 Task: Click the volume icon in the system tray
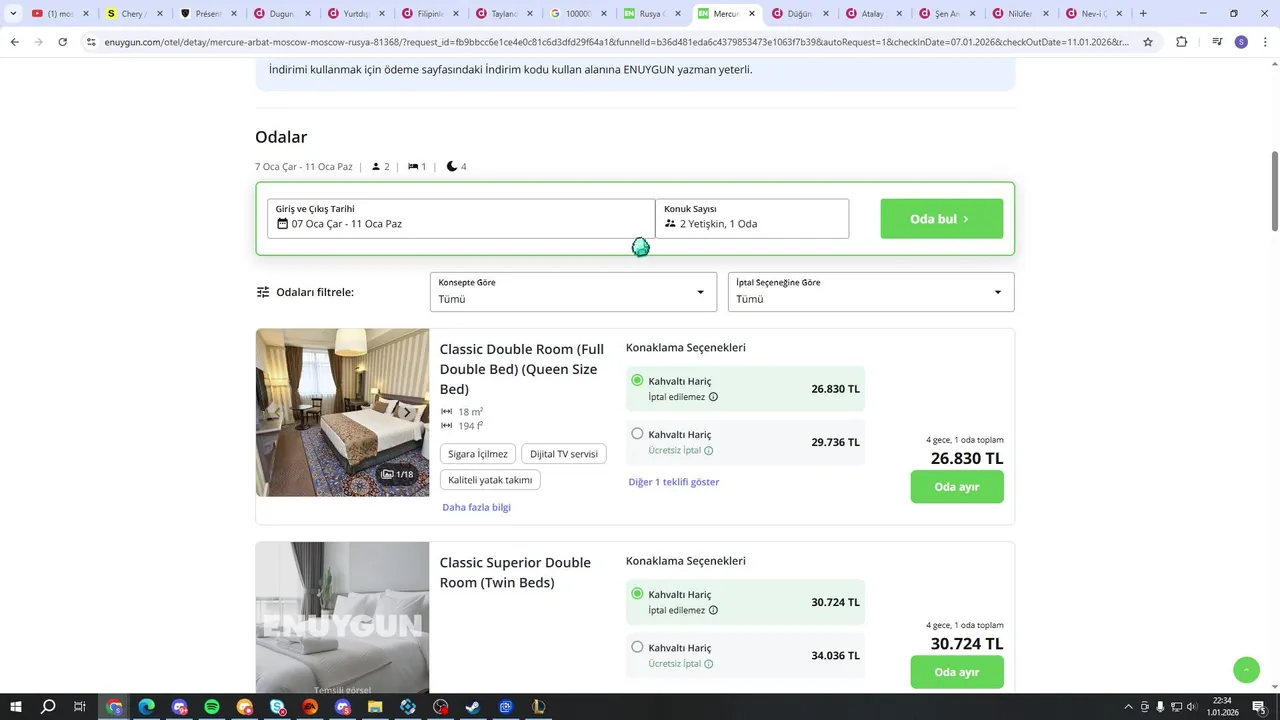(x=1192, y=707)
